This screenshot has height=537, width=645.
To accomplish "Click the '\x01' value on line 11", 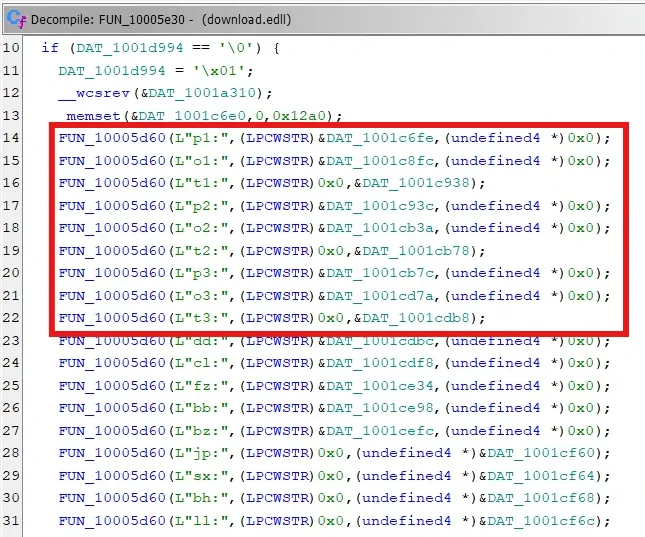I will coord(220,71).
